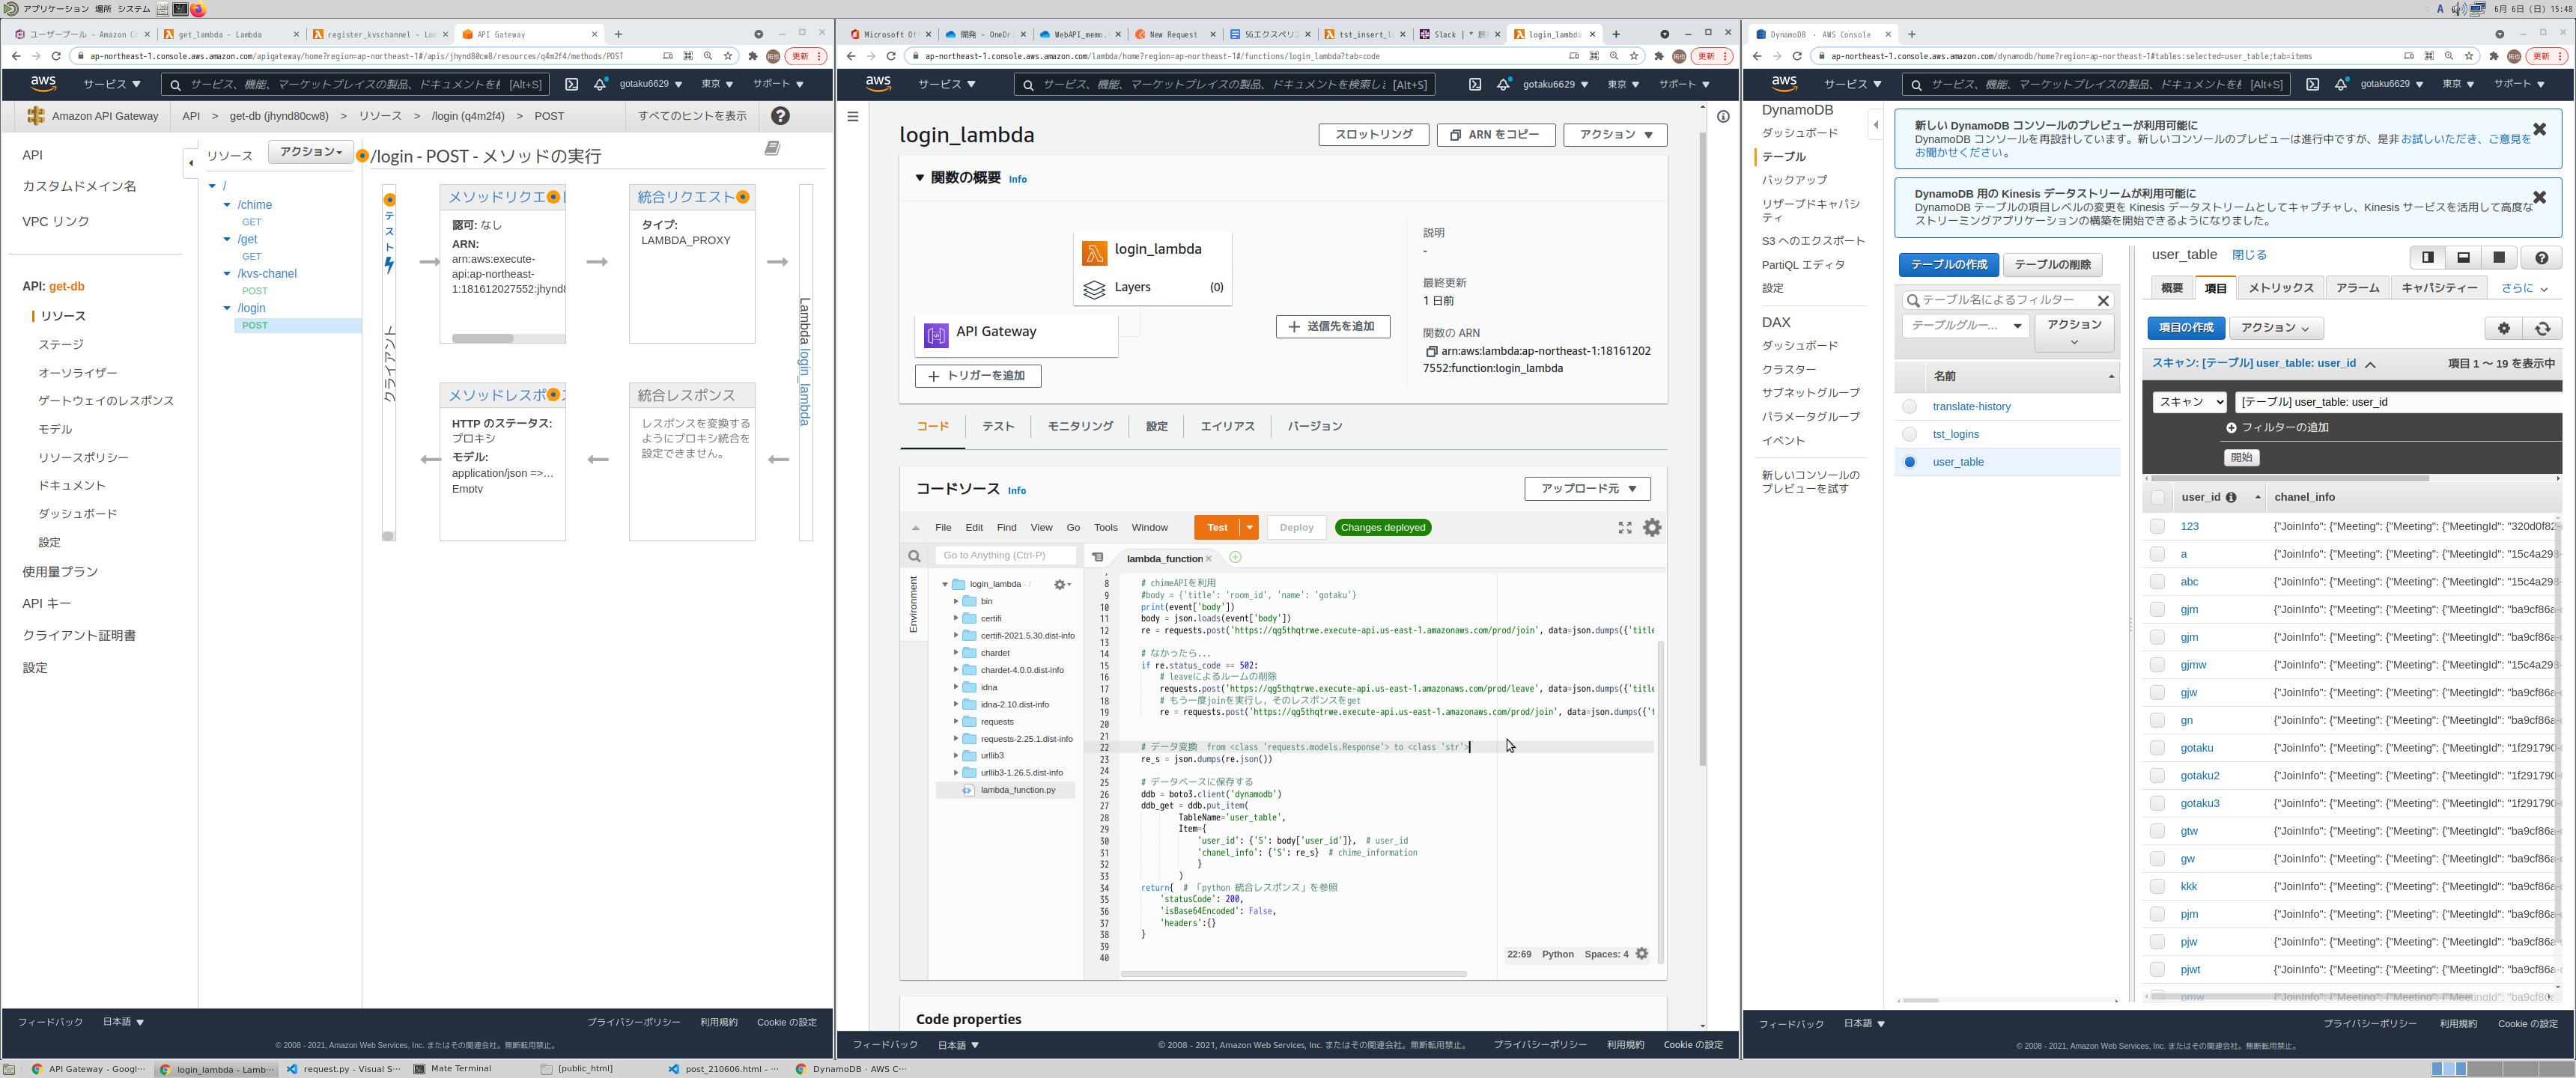Clear the table name filter with X
2576x1078 pixels.
pyautogui.click(x=2102, y=300)
